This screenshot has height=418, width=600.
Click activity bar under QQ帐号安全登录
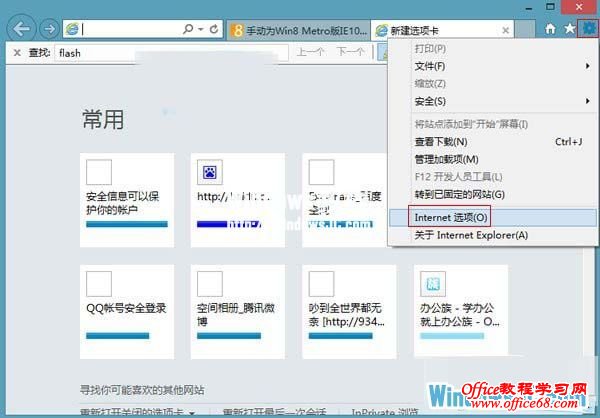[x=117, y=336]
